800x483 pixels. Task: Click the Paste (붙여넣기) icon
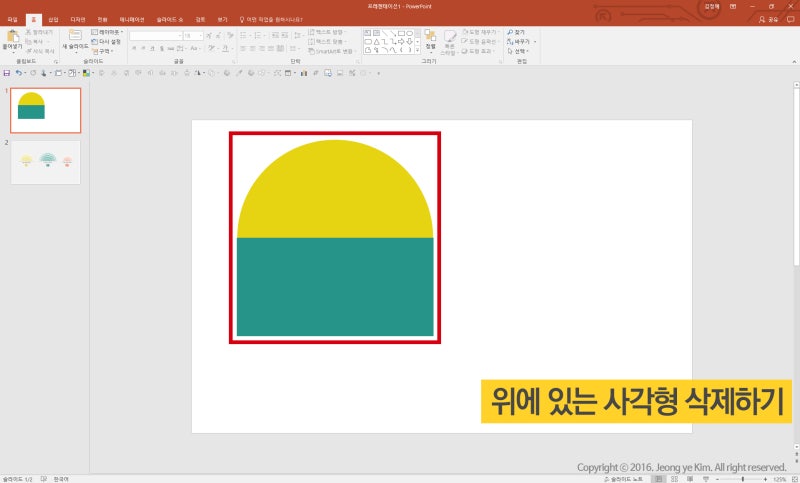[x=12, y=37]
